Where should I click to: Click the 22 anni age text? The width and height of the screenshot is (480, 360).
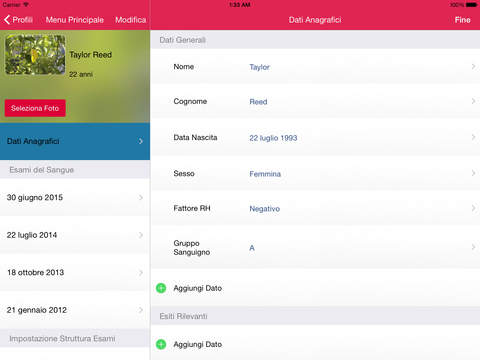(81, 74)
